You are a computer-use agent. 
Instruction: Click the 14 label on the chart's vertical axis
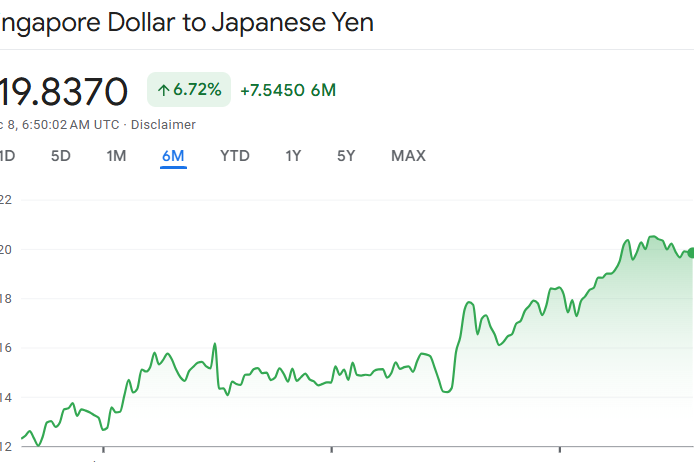(x=5, y=397)
